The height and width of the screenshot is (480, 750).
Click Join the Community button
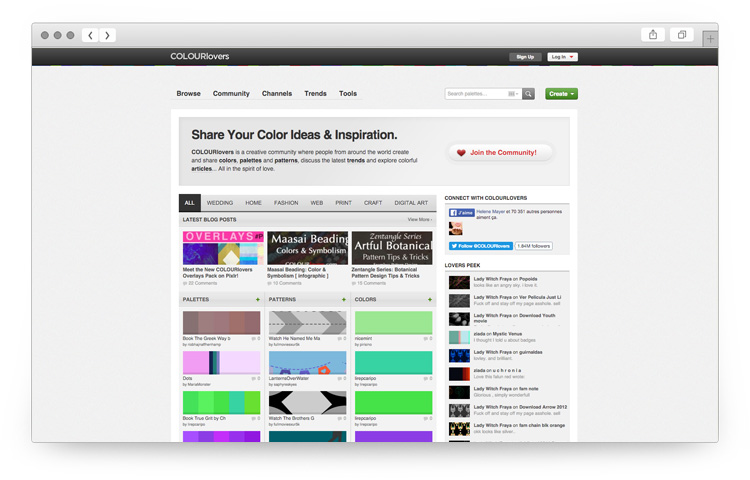coord(500,153)
